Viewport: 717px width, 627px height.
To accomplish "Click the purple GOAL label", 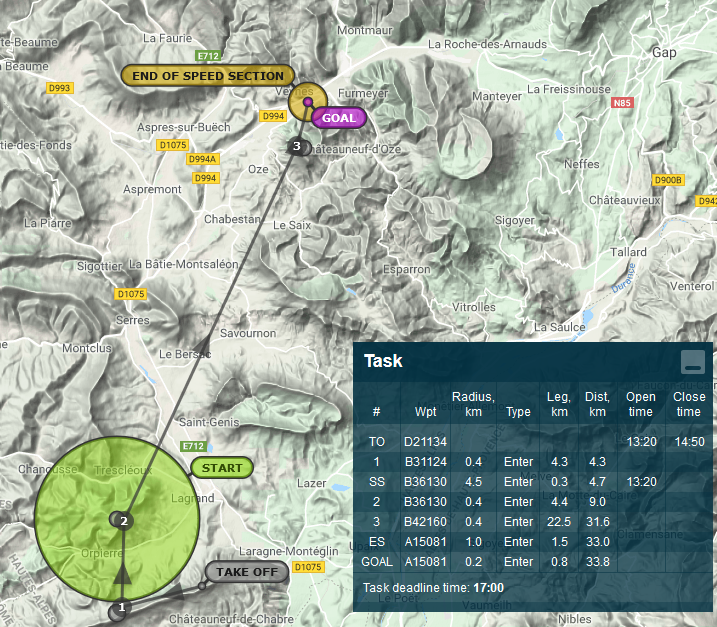I will pos(338,117).
